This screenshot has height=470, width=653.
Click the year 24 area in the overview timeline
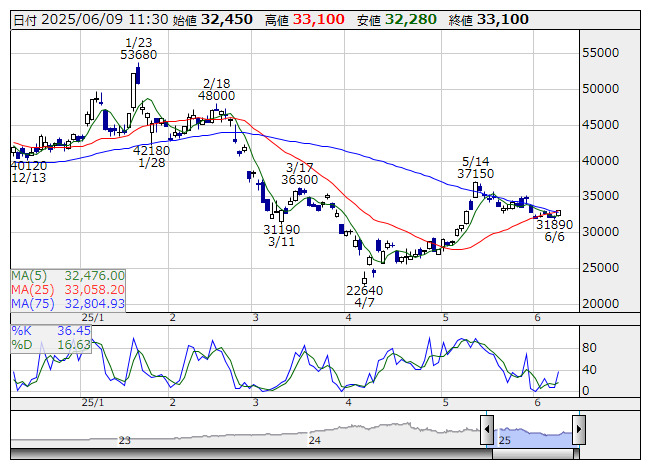click(x=314, y=440)
